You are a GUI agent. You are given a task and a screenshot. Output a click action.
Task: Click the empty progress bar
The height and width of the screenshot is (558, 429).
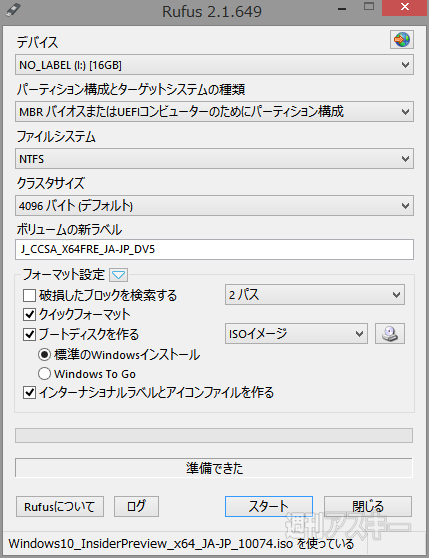pos(214,436)
